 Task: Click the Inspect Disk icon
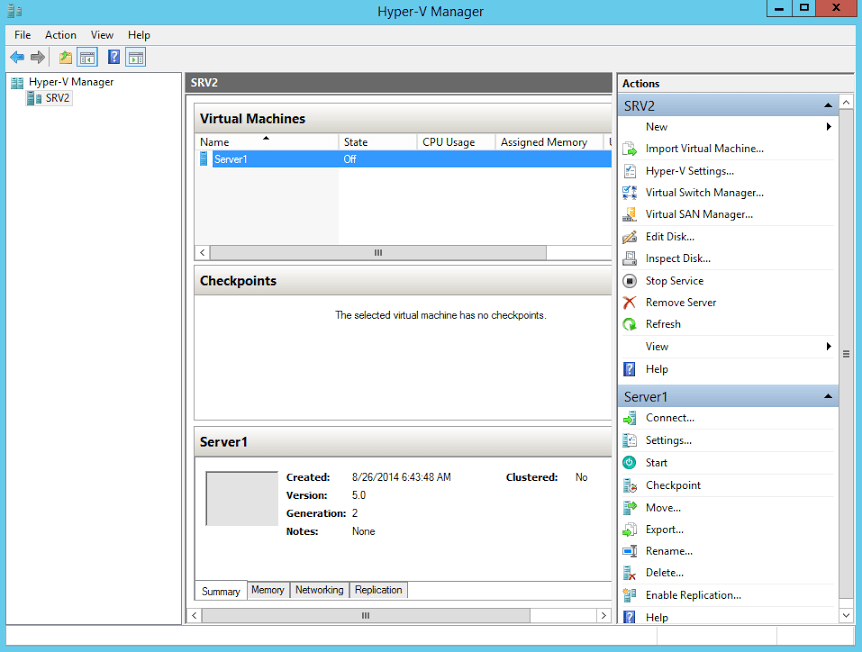click(x=629, y=258)
